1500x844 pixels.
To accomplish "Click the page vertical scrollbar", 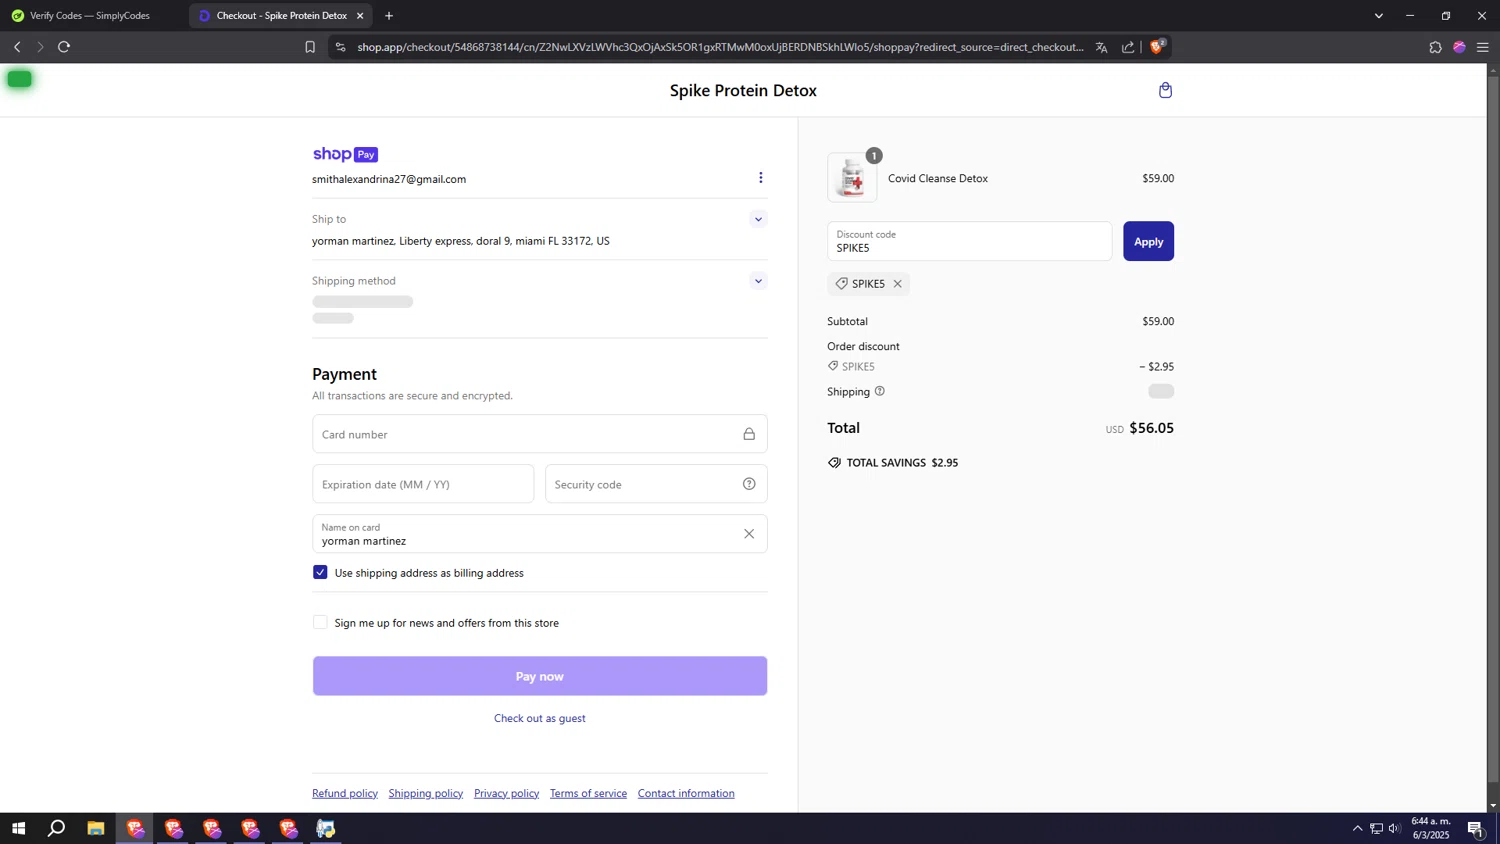I will tap(1493, 430).
